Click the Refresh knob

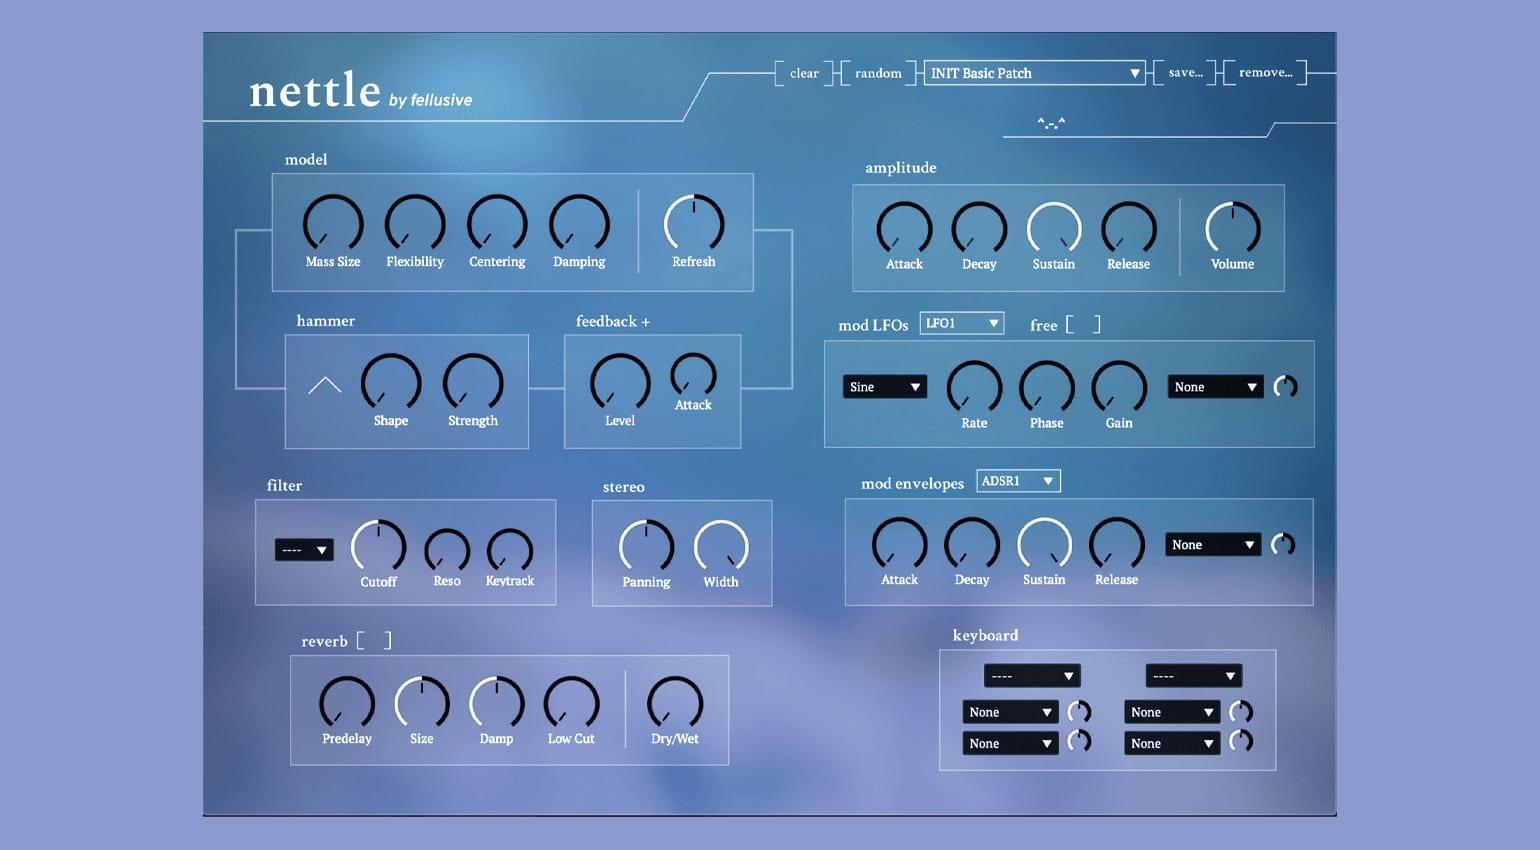[693, 223]
